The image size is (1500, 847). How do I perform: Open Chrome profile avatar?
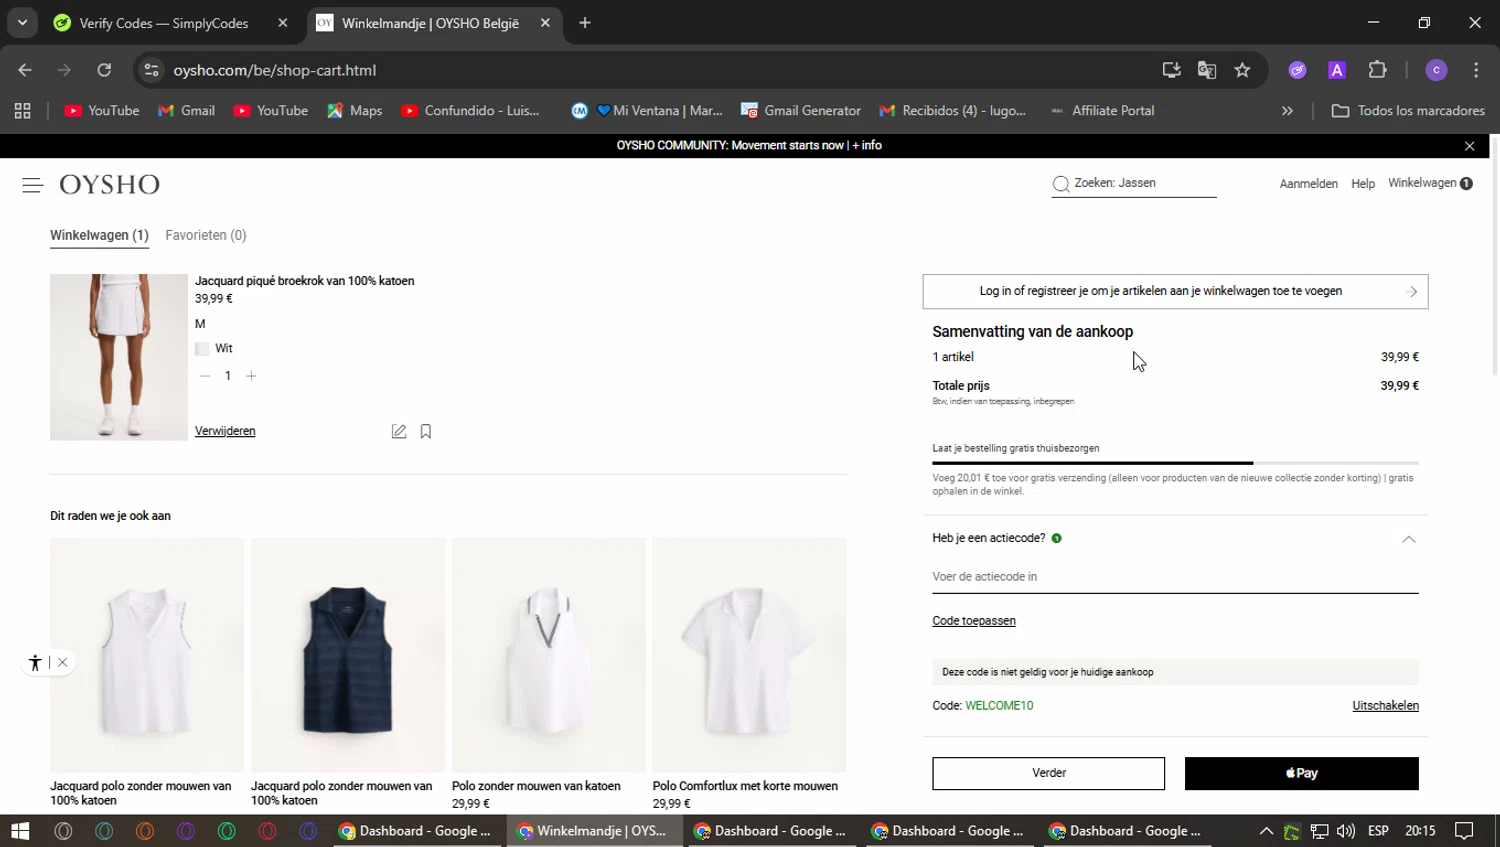click(x=1436, y=70)
